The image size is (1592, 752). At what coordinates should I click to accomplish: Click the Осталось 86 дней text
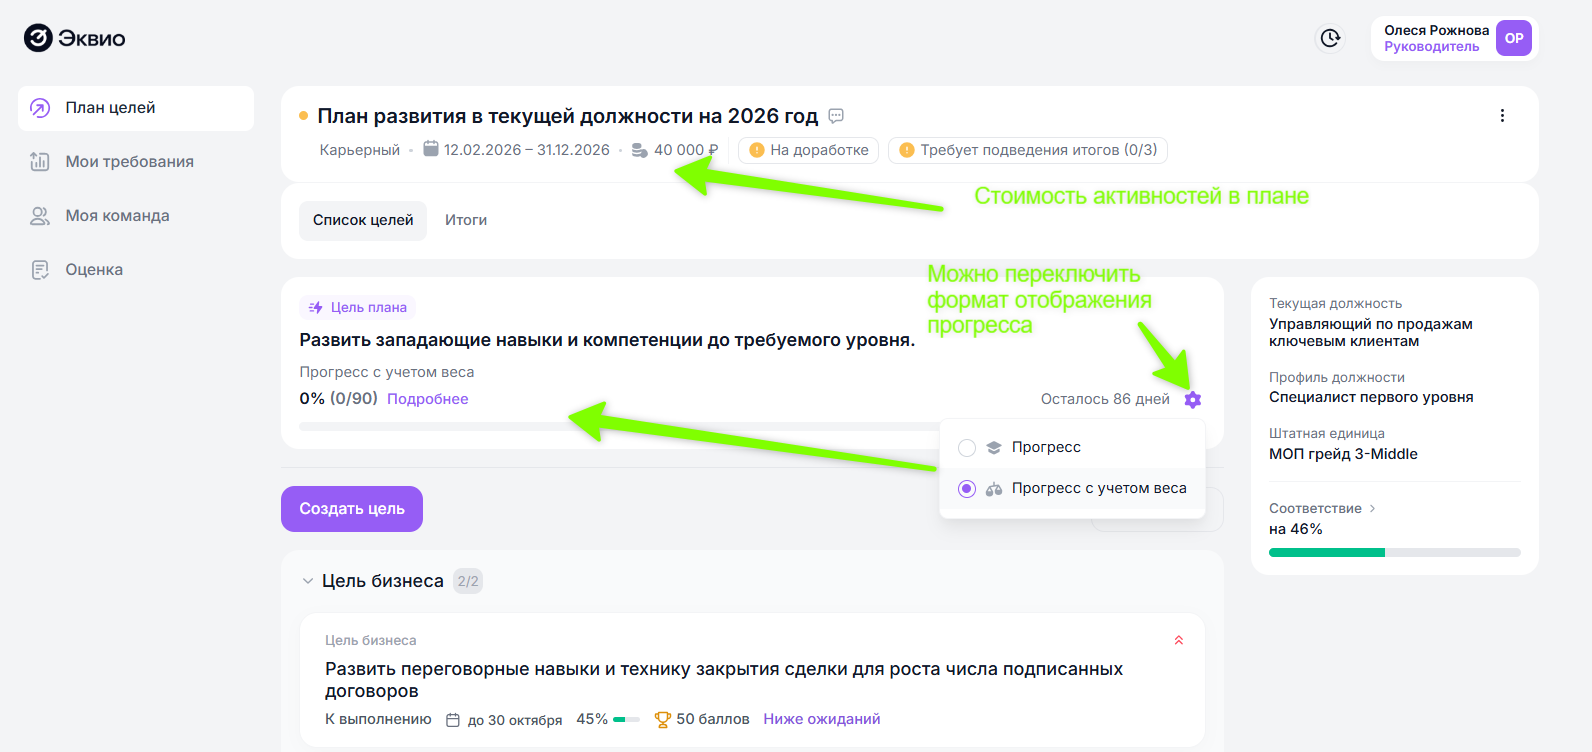1105,399
